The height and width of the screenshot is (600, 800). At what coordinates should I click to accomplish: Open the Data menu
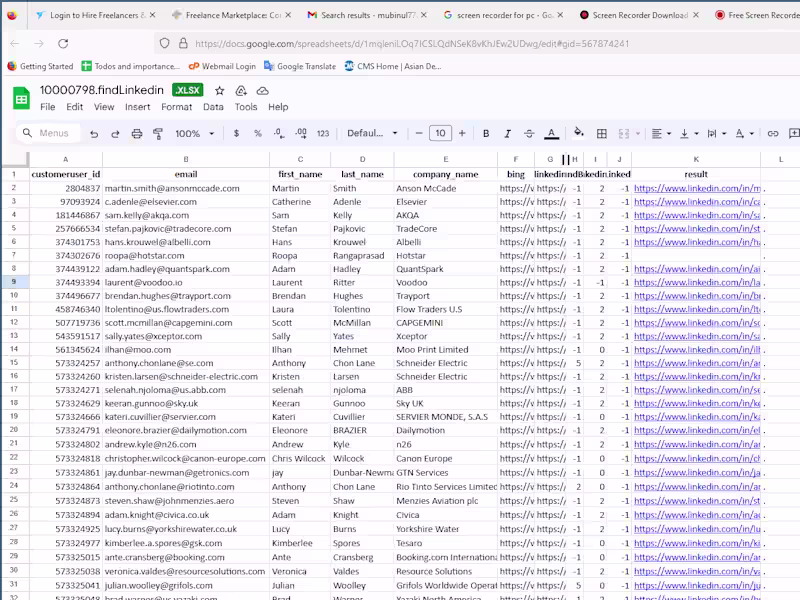213,107
